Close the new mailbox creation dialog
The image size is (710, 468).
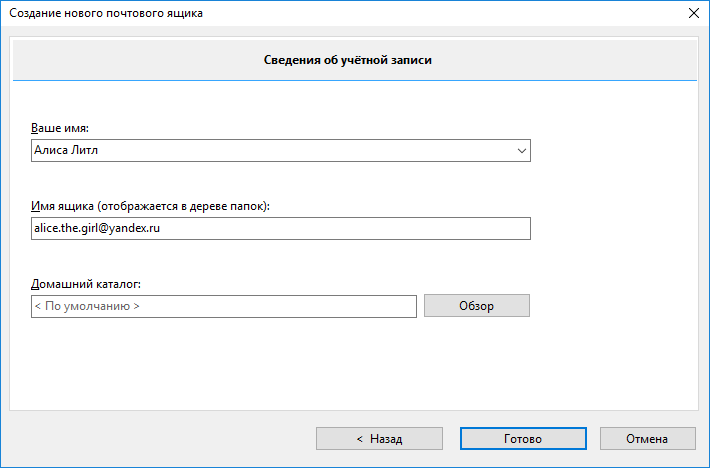(693, 13)
